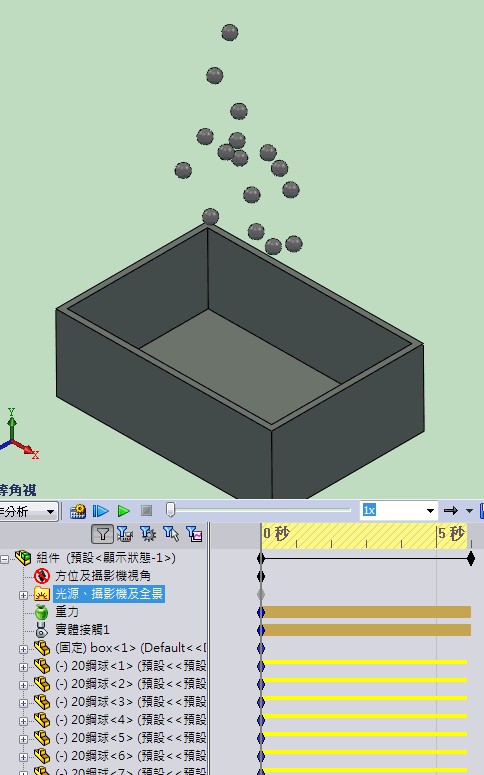Toggle the No Filter funnel button
The width and height of the screenshot is (484, 775).
click(x=102, y=534)
